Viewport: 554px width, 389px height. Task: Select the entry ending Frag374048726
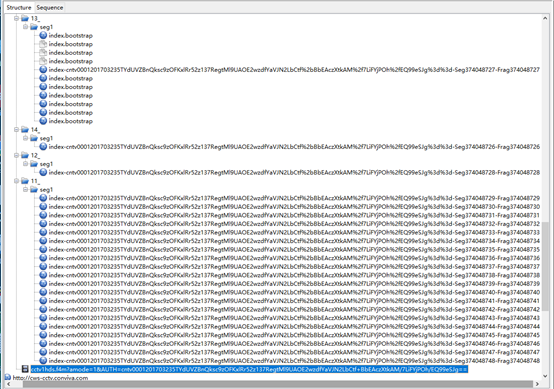(x=294, y=147)
